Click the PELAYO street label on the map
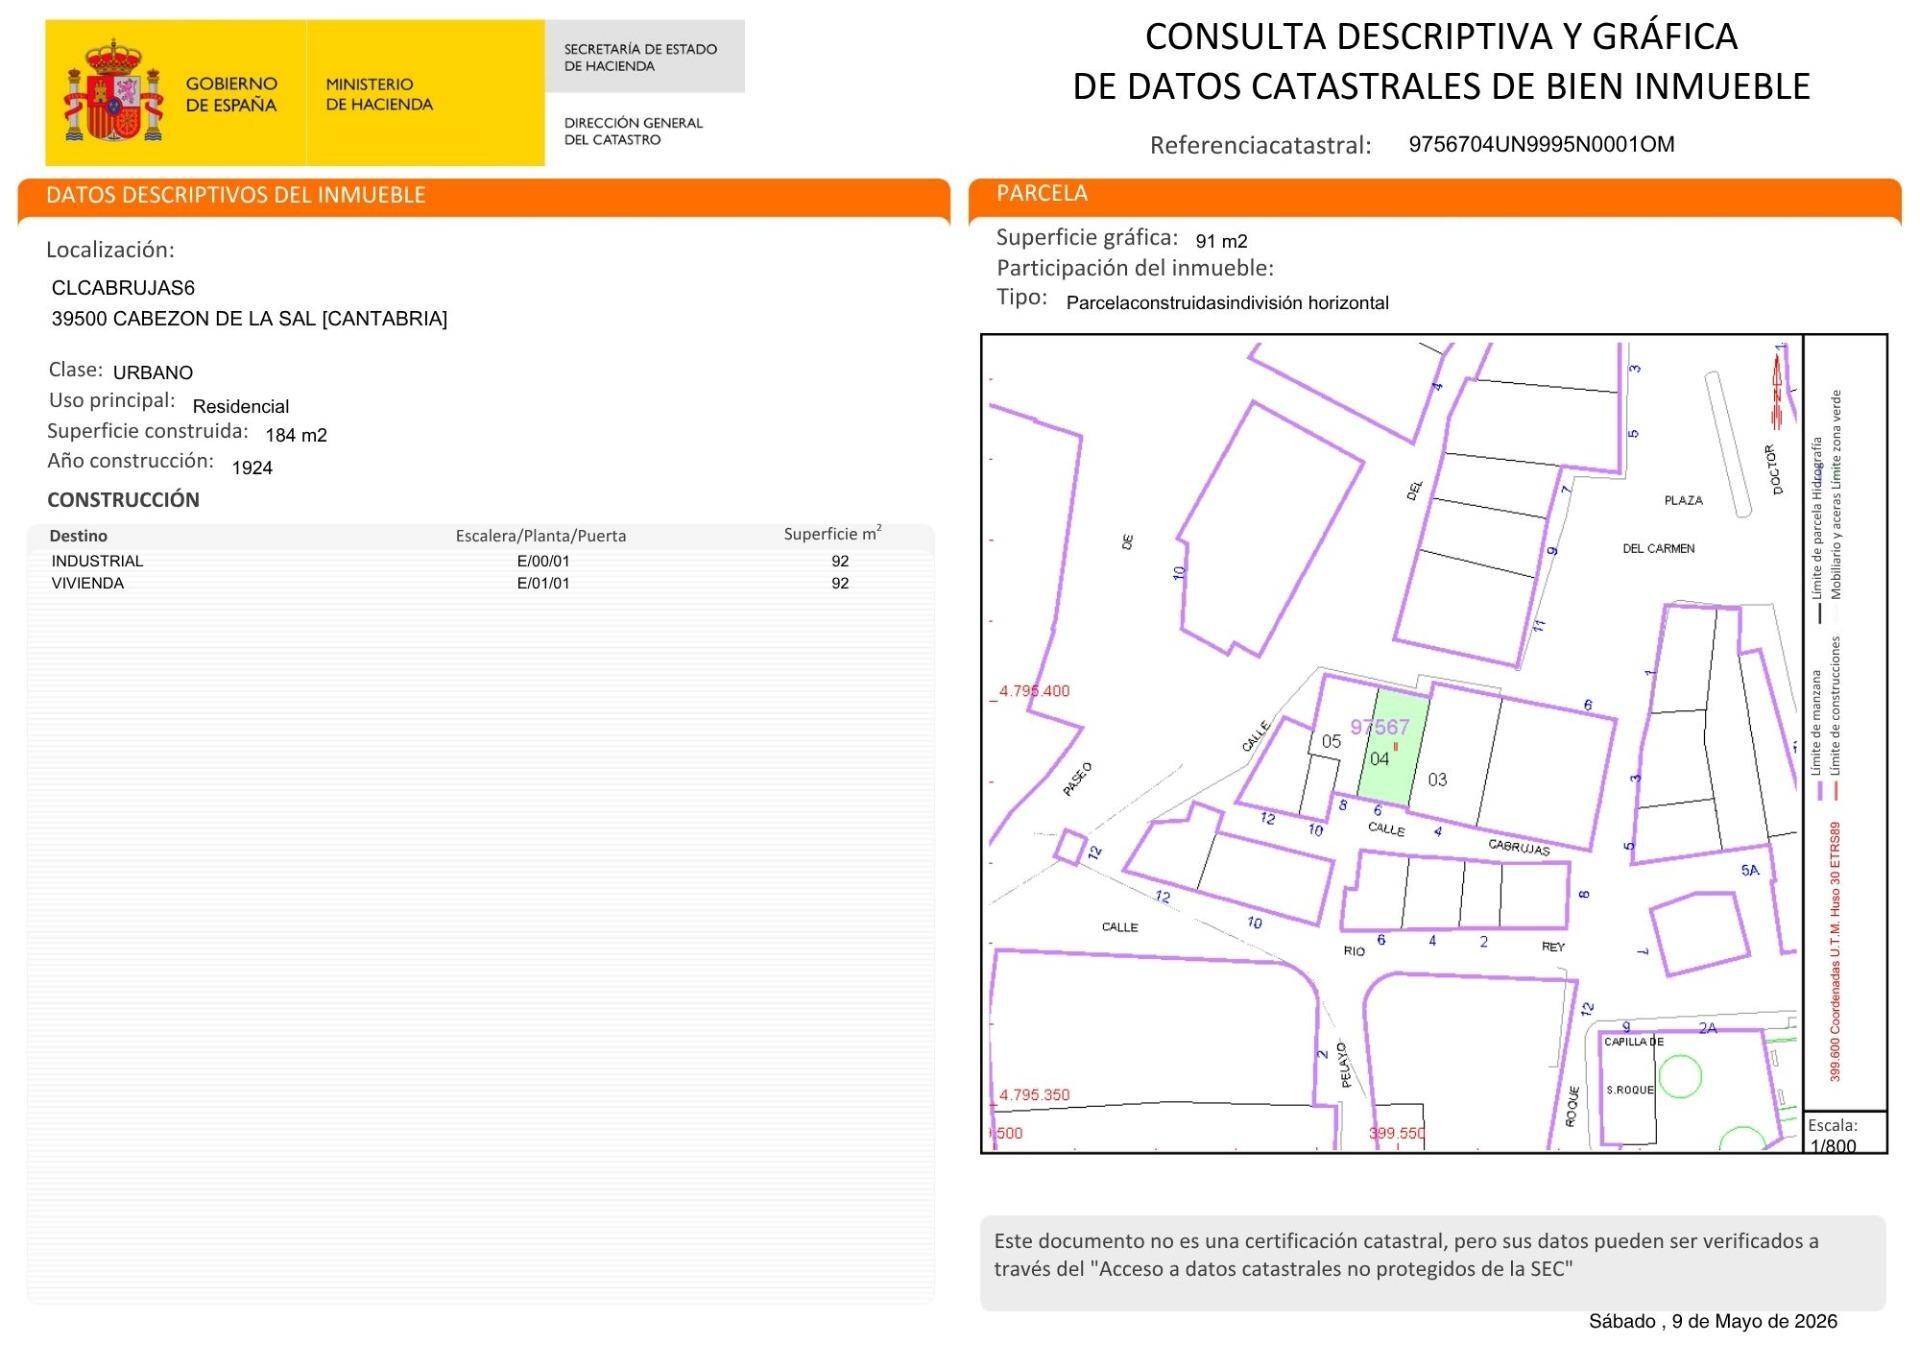This screenshot has height=1357, width=1920. [x=1344, y=1065]
